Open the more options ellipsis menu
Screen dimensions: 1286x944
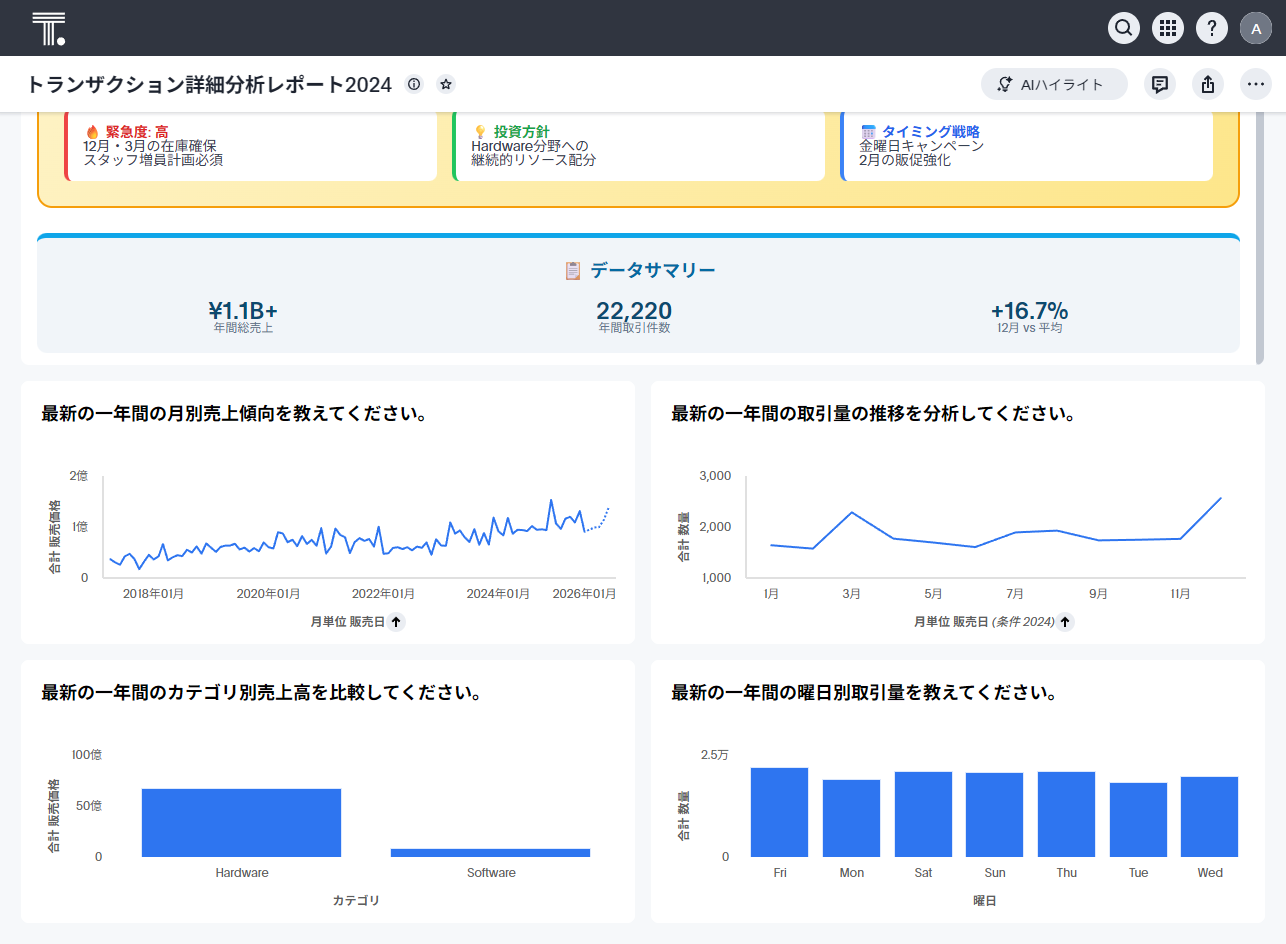(x=1256, y=85)
